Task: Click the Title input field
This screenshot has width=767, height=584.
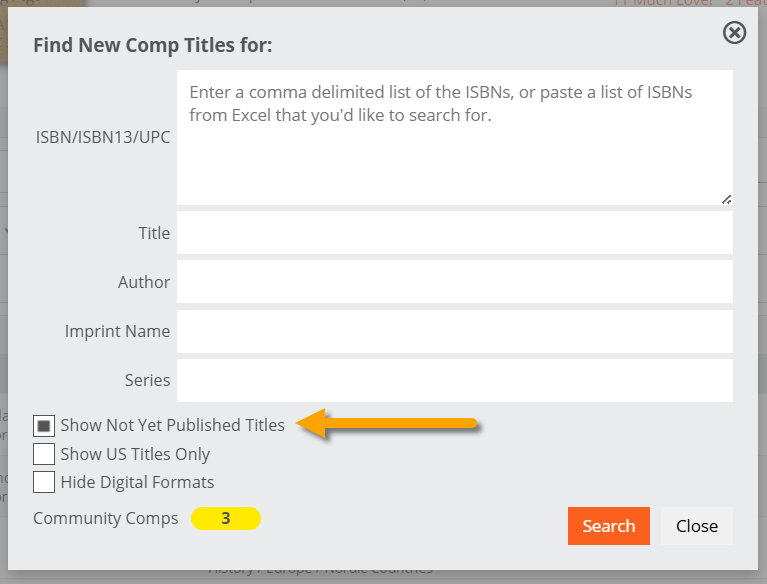Action: pos(454,233)
